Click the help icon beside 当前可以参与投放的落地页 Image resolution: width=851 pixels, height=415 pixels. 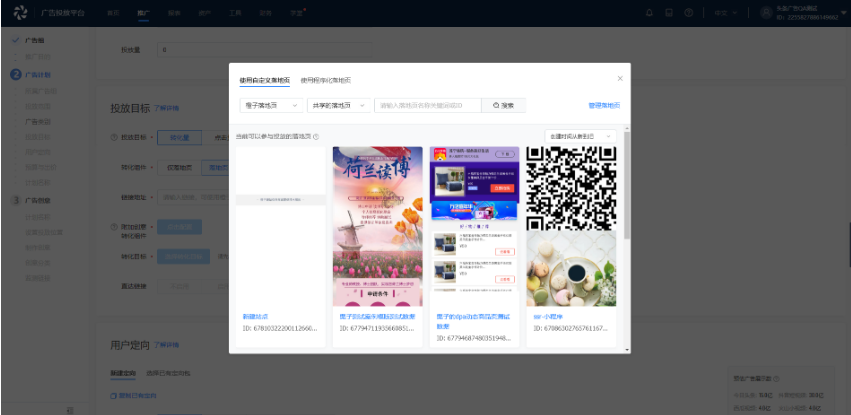point(316,137)
